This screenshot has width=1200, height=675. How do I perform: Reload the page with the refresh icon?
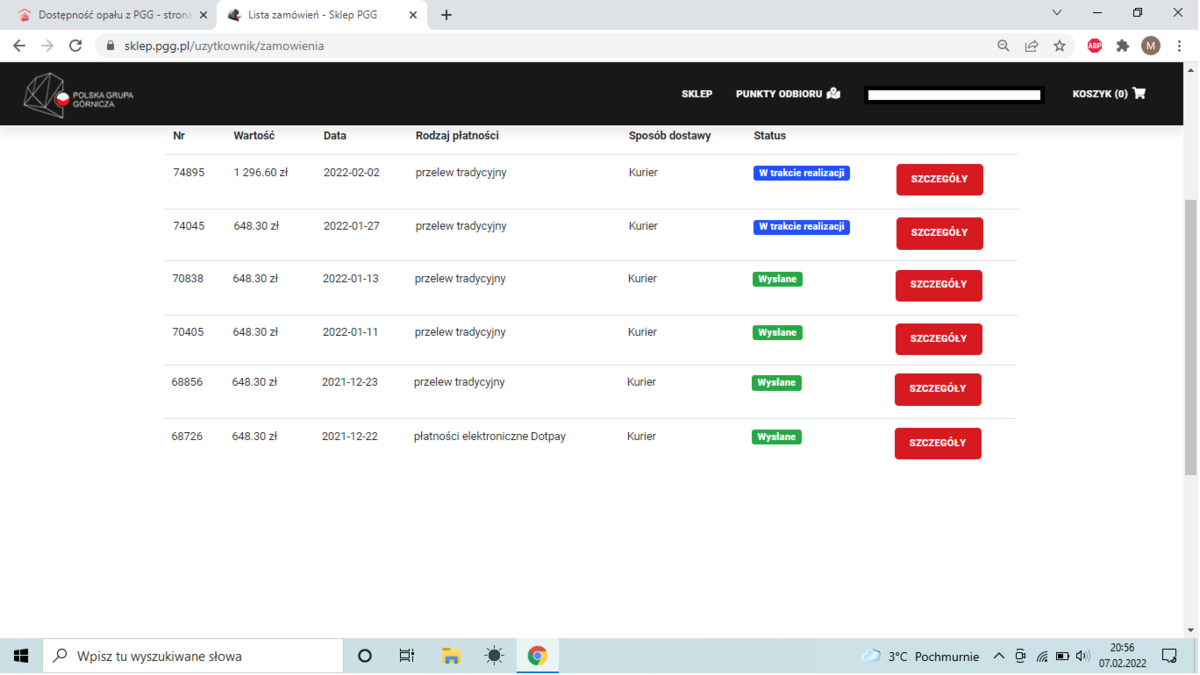click(x=75, y=46)
